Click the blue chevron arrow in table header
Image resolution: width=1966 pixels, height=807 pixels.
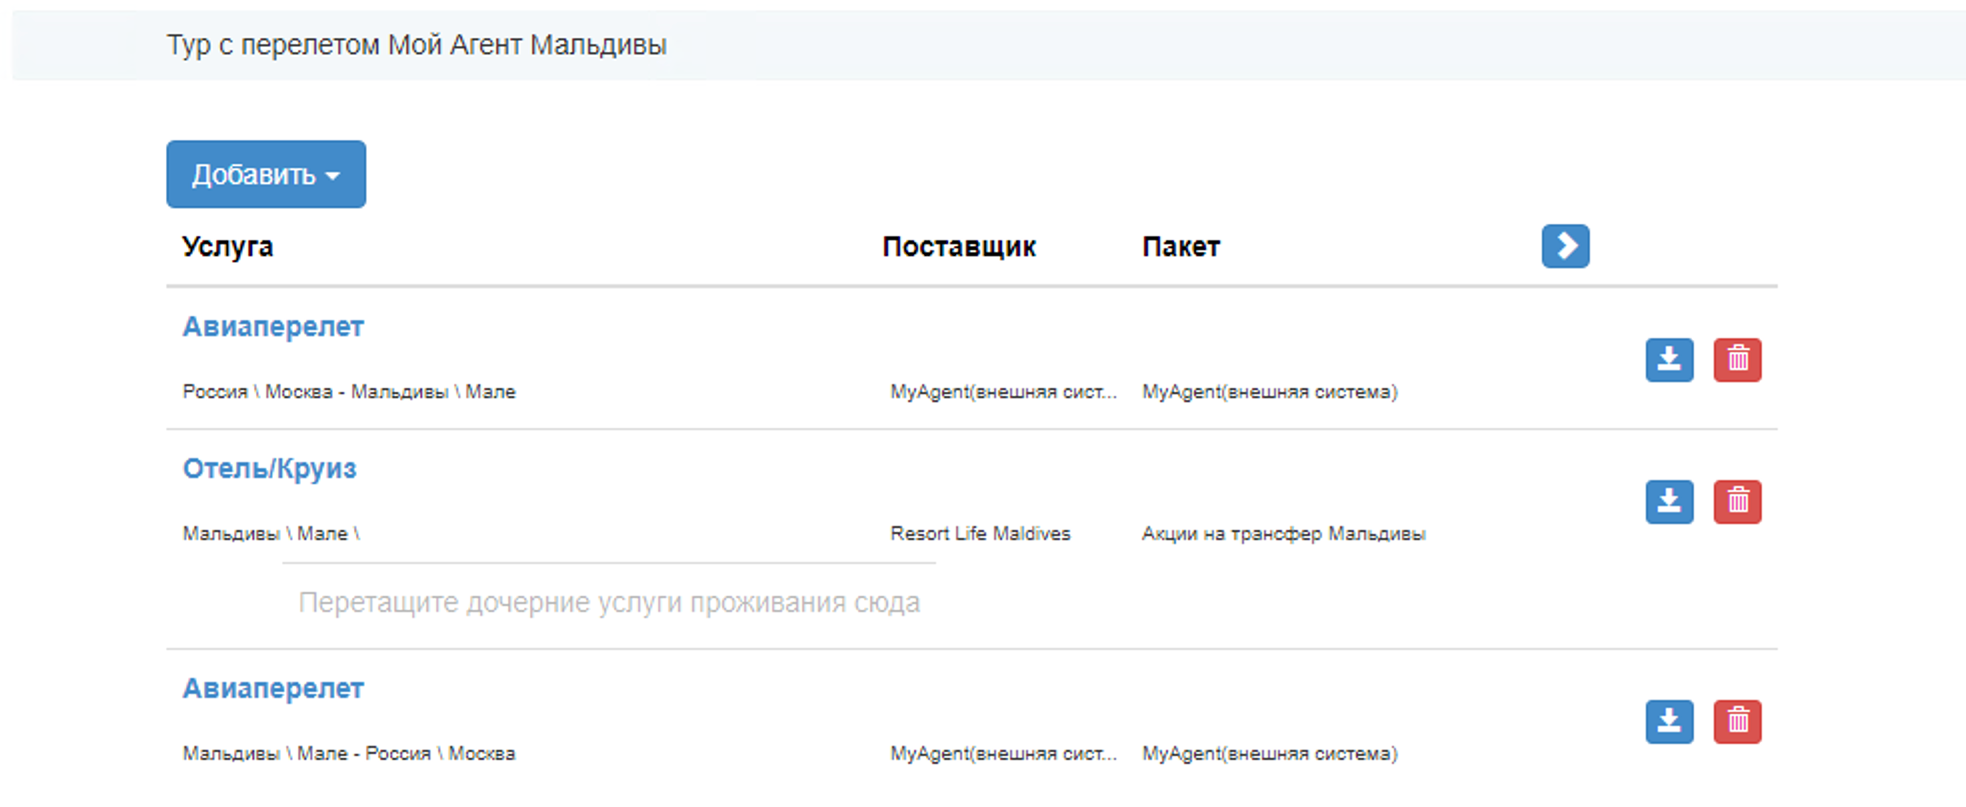click(x=1565, y=246)
